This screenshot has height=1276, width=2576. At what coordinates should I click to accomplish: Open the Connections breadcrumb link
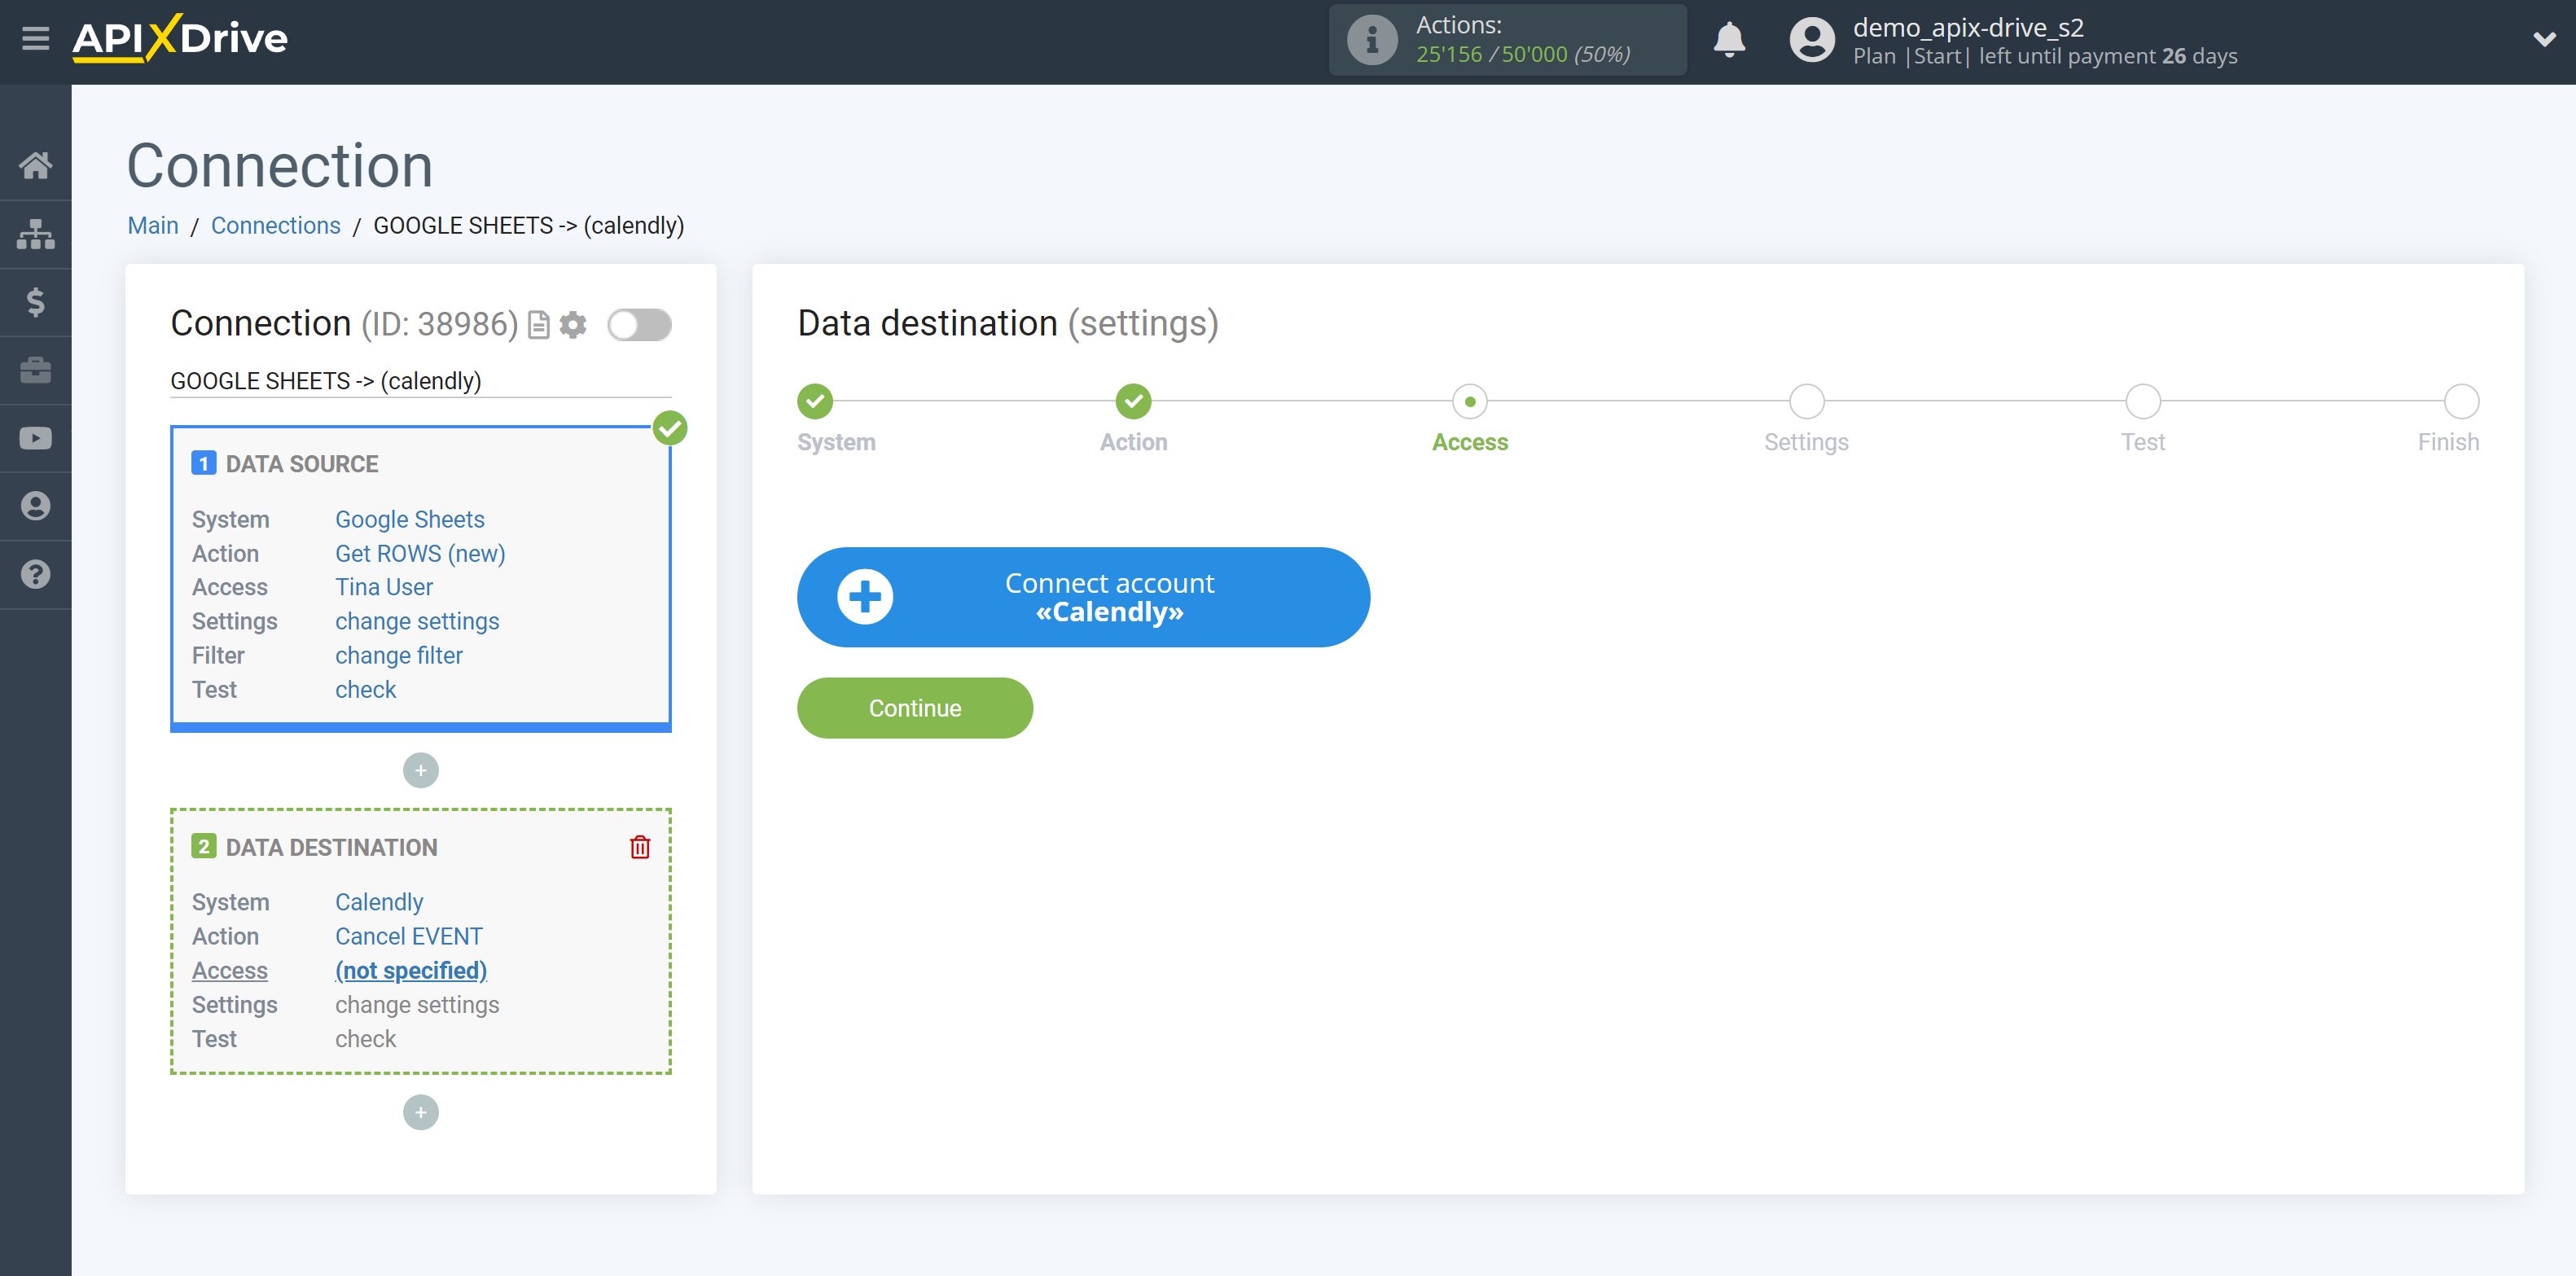click(274, 225)
